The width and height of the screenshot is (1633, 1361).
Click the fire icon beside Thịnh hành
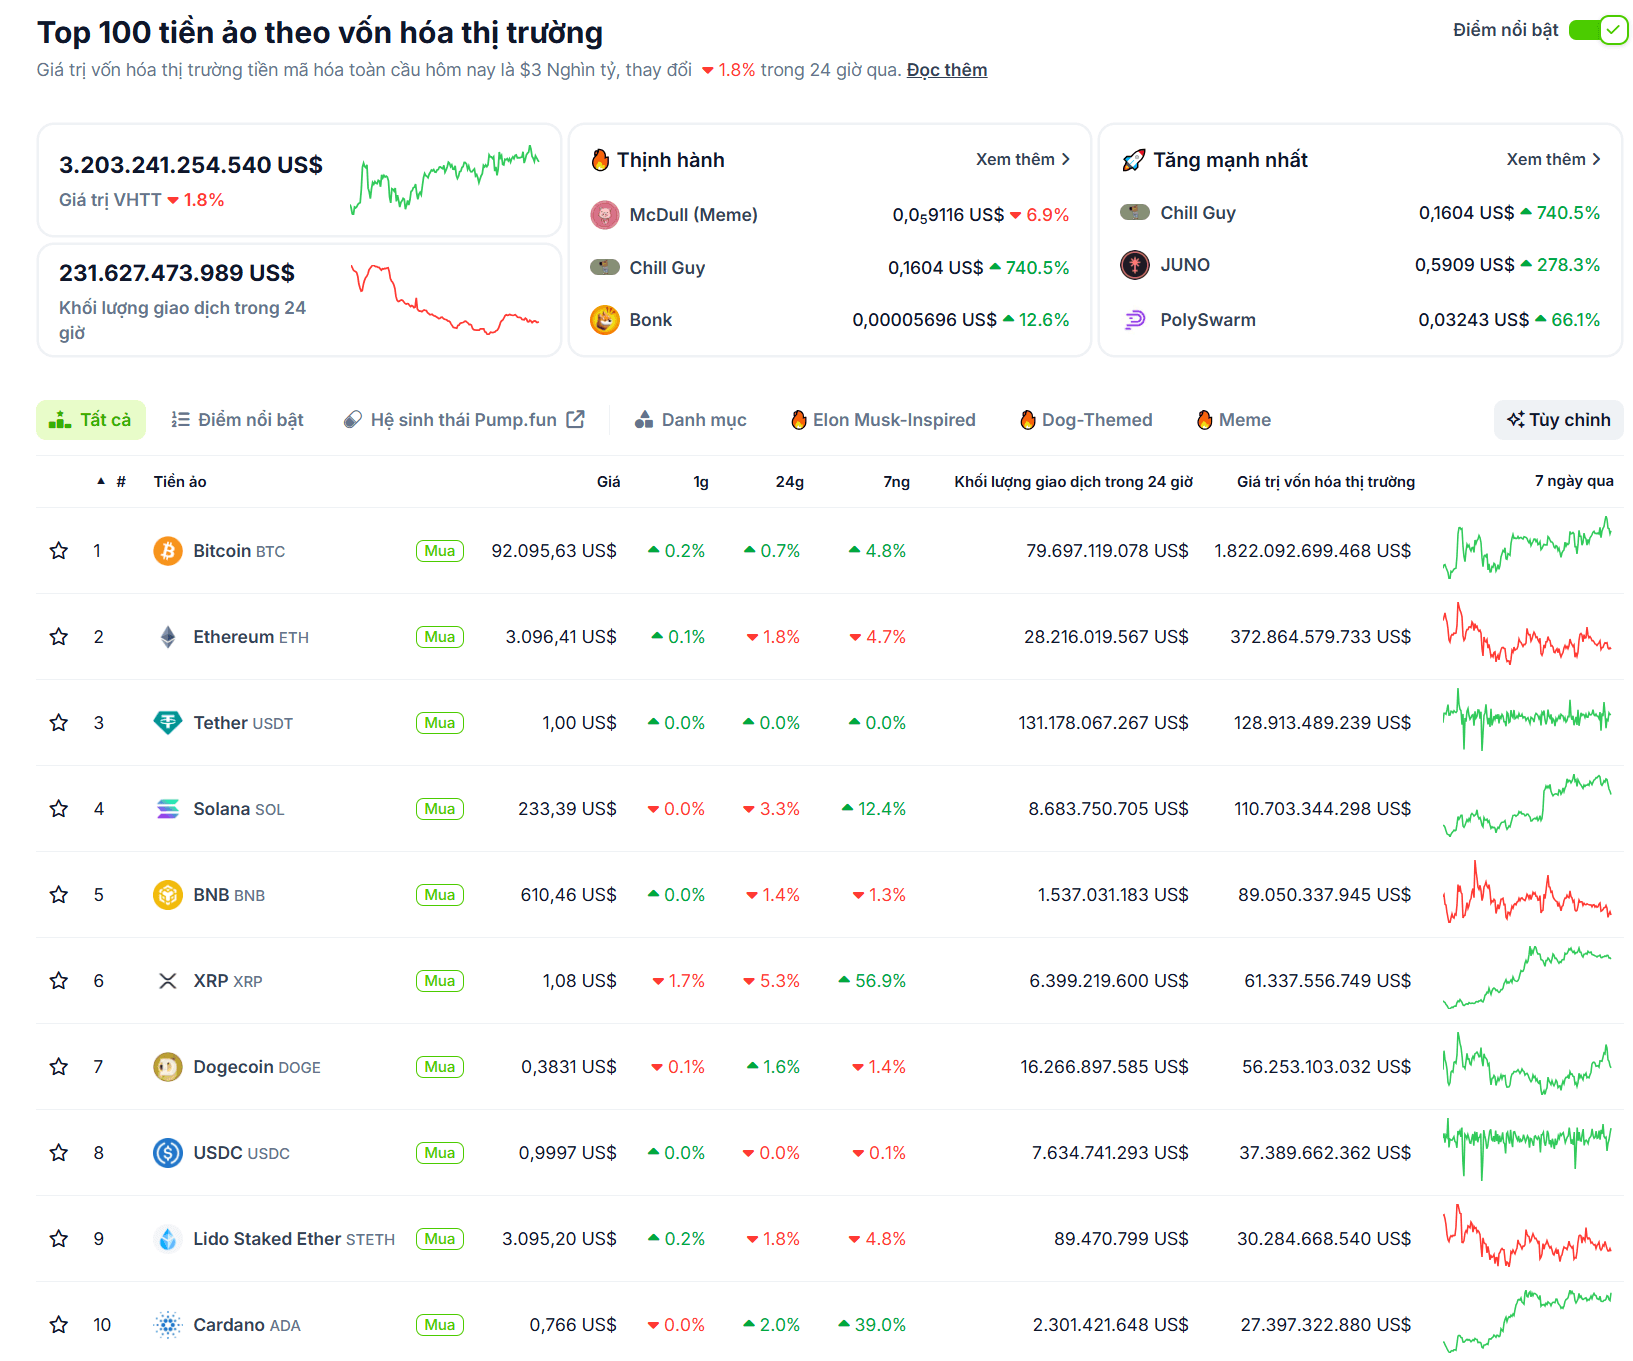click(601, 160)
